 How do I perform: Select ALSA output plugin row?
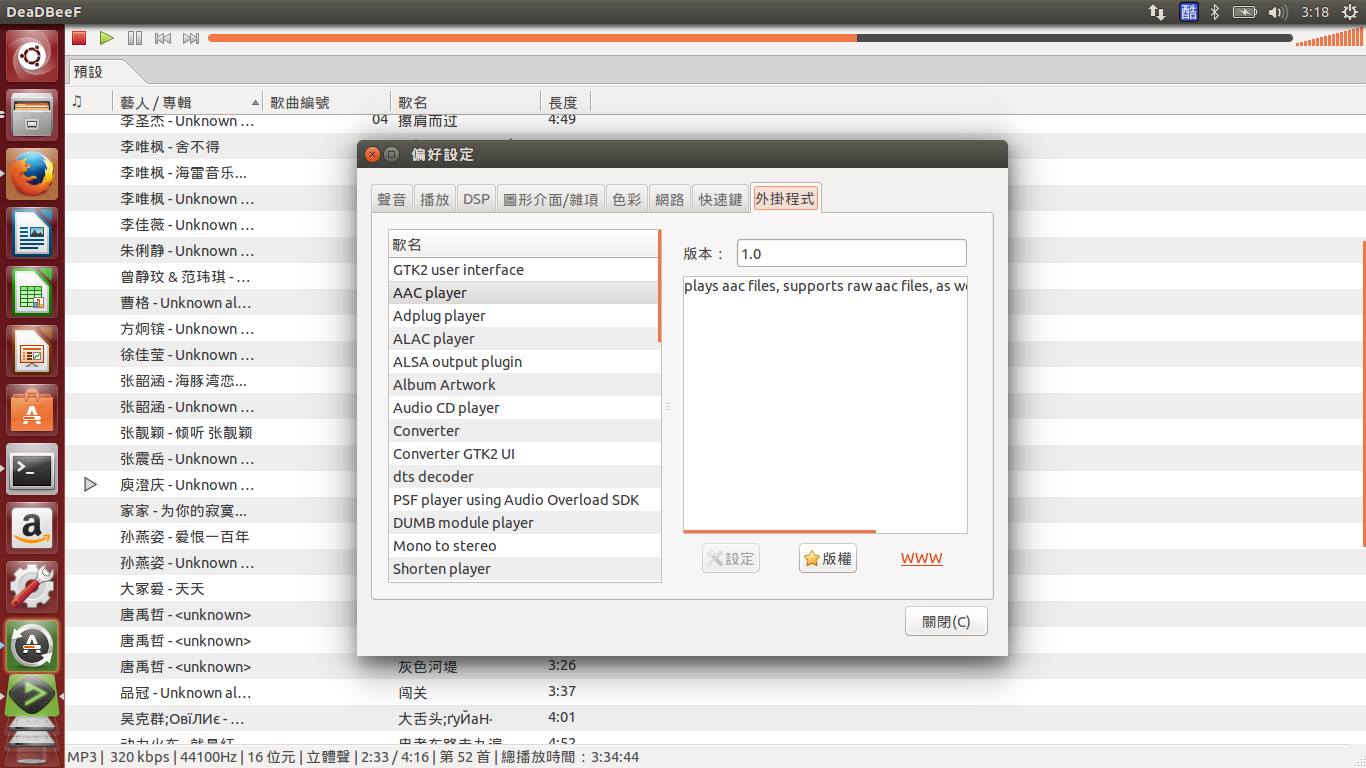[524, 362]
